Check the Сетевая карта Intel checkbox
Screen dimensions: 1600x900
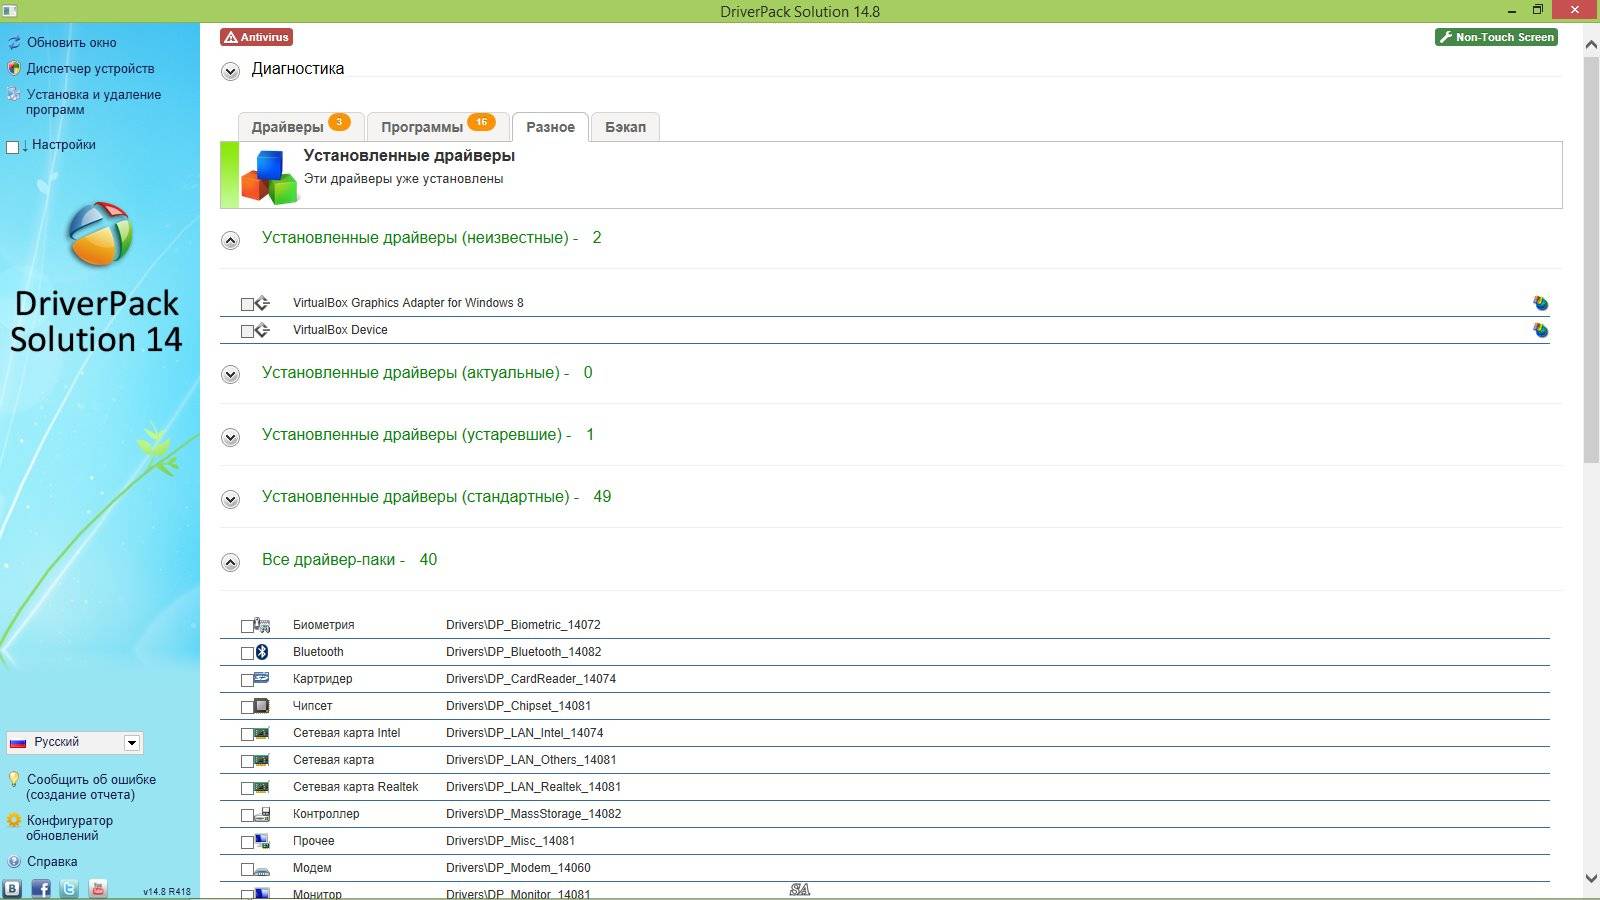click(x=247, y=734)
